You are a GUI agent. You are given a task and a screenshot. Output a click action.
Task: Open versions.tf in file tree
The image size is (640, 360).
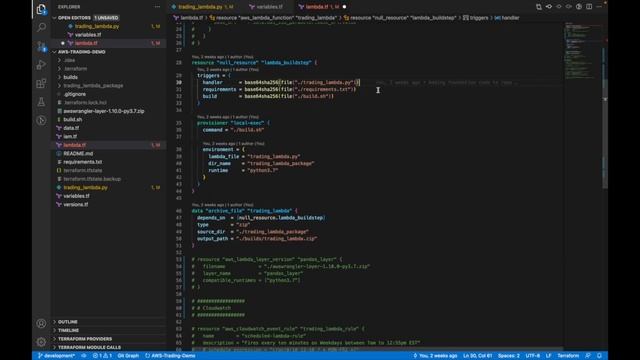pos(76,204)
